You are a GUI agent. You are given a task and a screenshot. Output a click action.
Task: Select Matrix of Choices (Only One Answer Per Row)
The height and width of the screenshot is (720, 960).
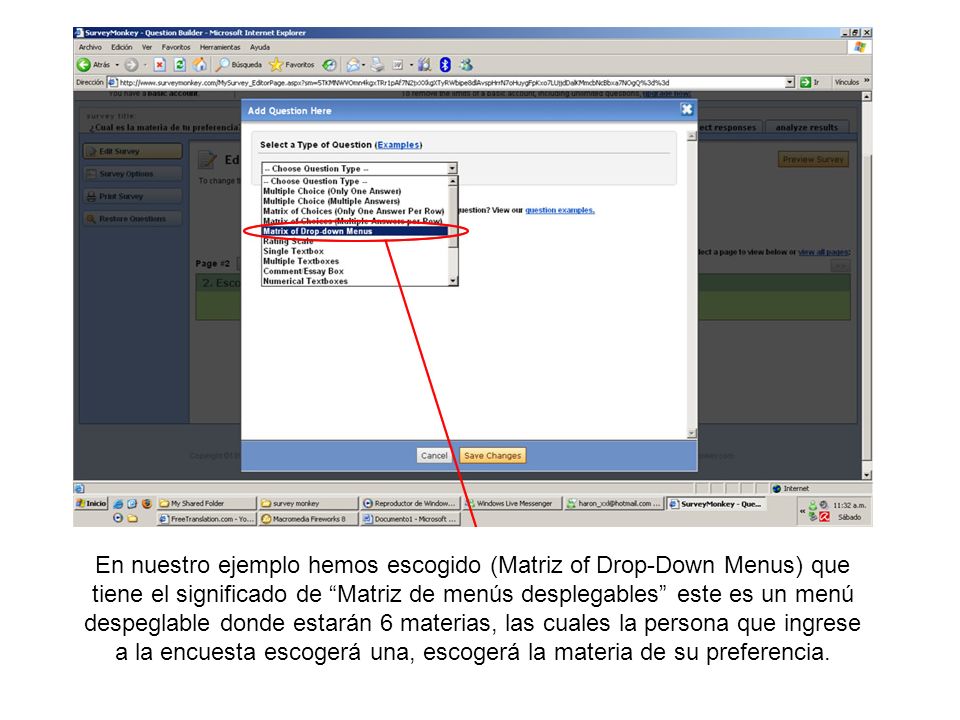pyautogui.click(x=354, y=211)
